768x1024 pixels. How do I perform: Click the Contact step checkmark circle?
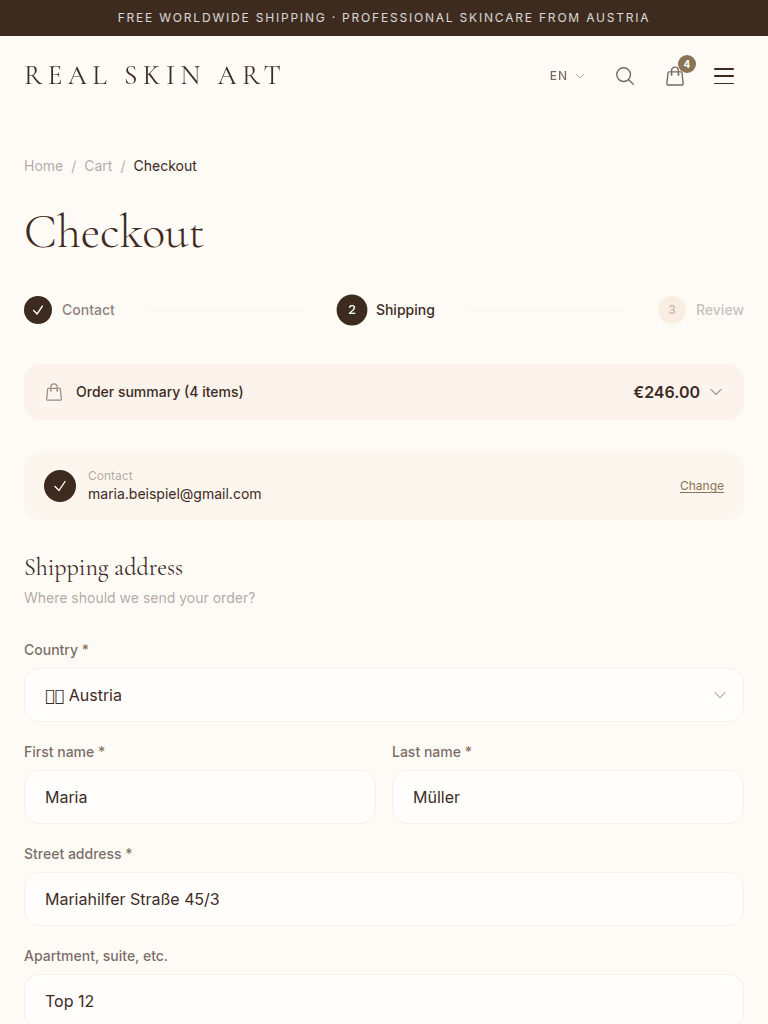coord(38,310)
